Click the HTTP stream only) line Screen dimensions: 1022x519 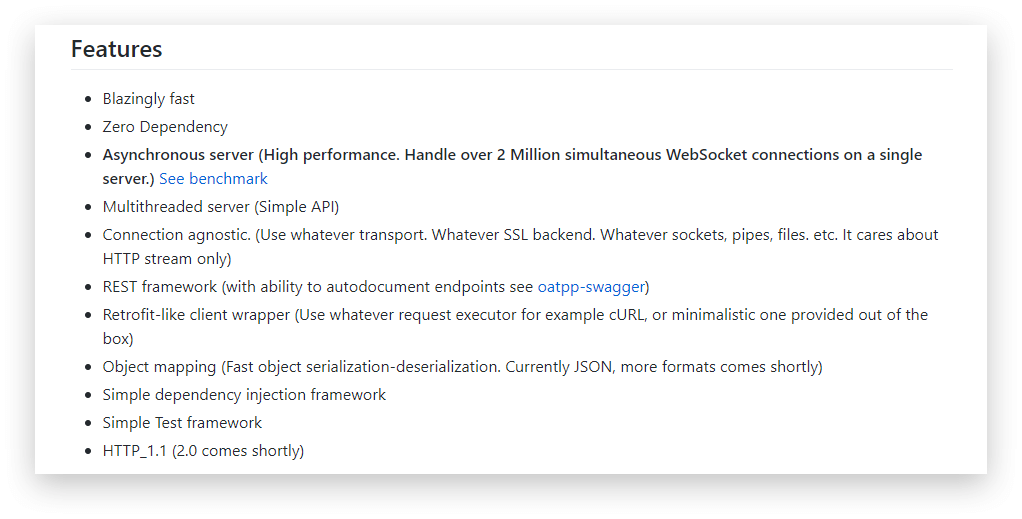pos(167,259)
